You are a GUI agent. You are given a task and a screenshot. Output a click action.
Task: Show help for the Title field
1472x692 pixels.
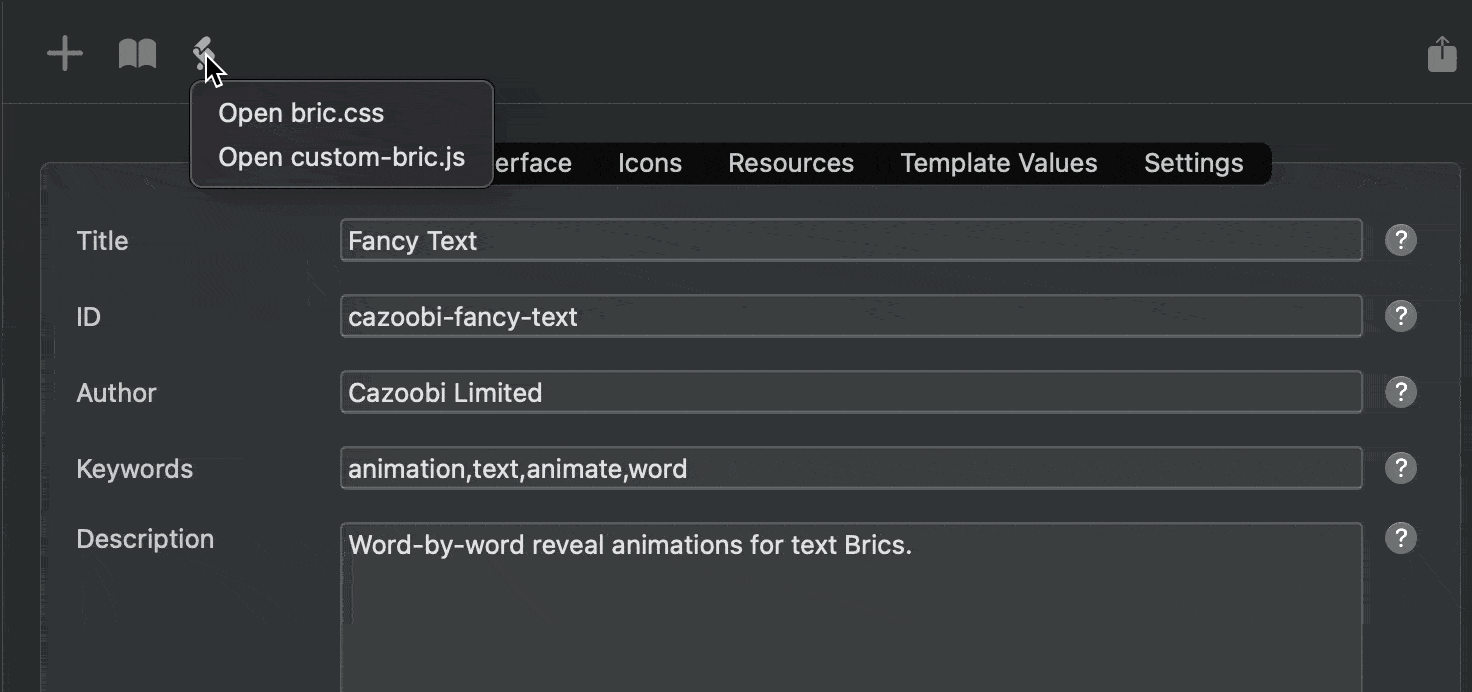click(1400, 240)
